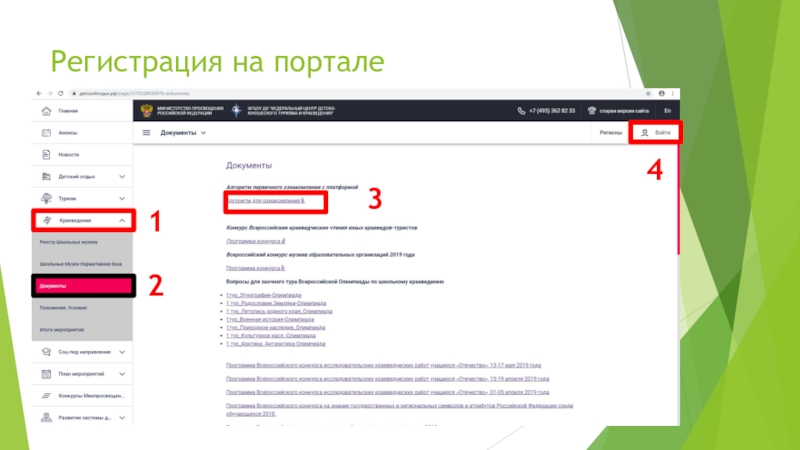This screenshot has height=450, width=800.
Task: Open 1 тур_Арктика. Антарктика-Олимпиада link
Action: pyautogui.click(x=276, y=344)
